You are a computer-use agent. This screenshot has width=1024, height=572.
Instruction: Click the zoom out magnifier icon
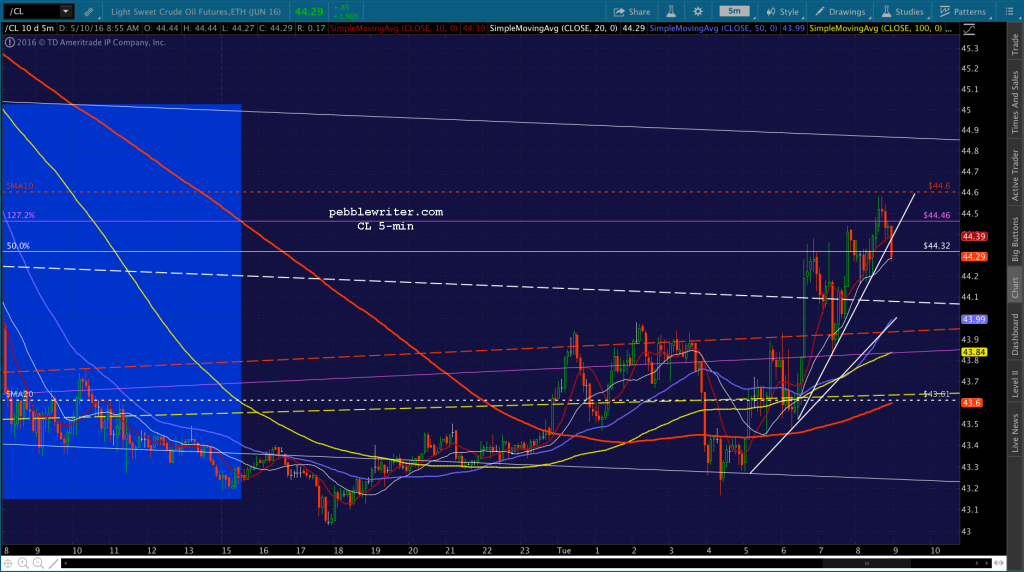tap(38, 563)
